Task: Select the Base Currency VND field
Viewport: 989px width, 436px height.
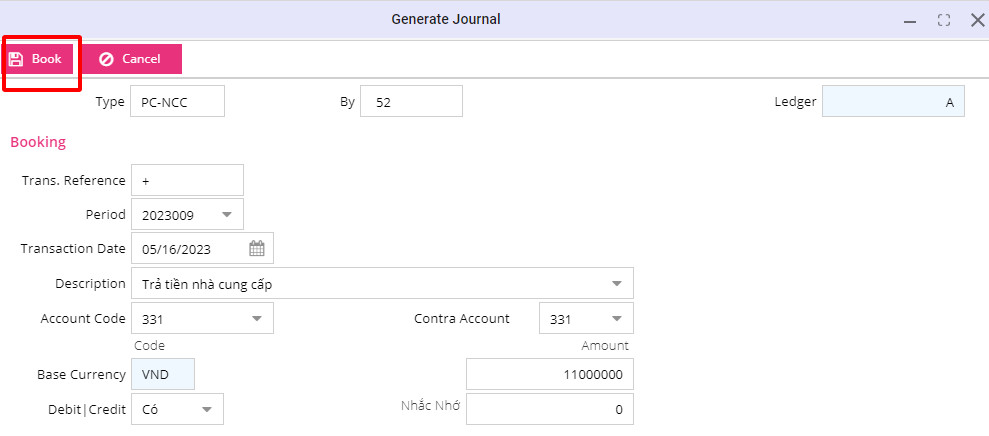Action: pyautogui.click(x=162, y=375)
